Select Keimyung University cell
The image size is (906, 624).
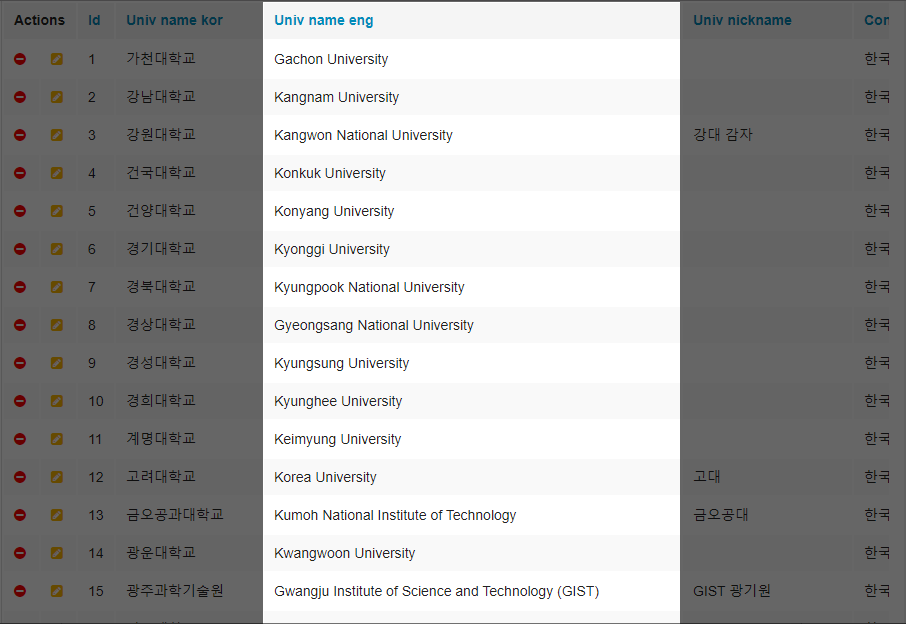(x=471, y=439)
